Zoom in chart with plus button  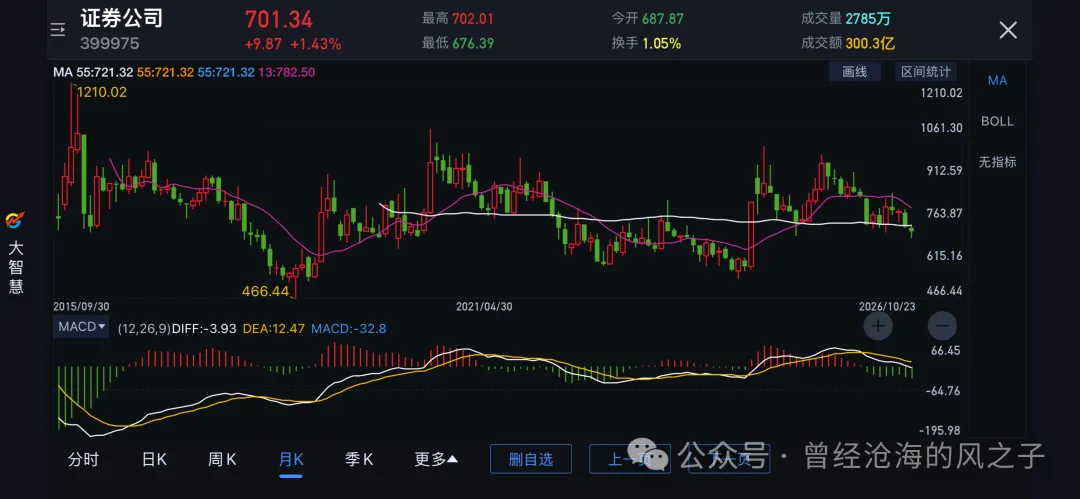click(x=878, y=326)
